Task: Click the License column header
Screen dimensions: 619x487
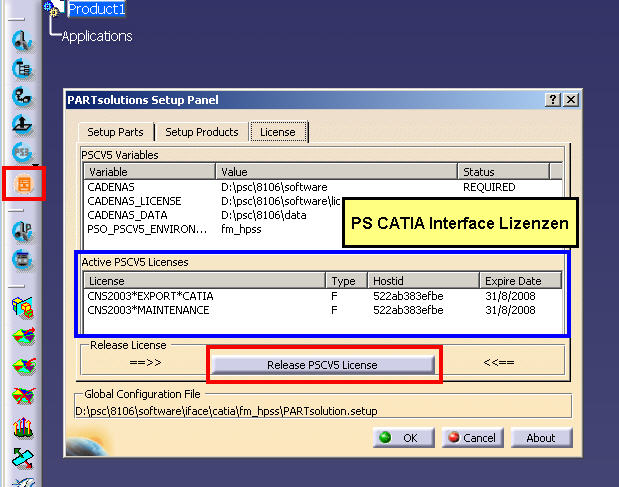Action: [x=204, y=281]
